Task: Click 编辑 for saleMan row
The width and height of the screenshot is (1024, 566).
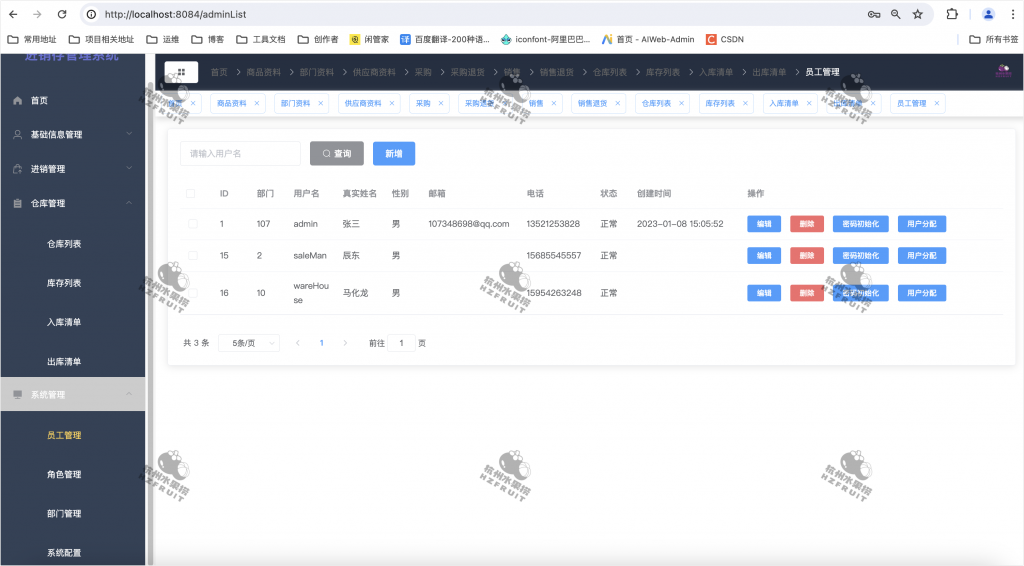Action: point(764,255)
